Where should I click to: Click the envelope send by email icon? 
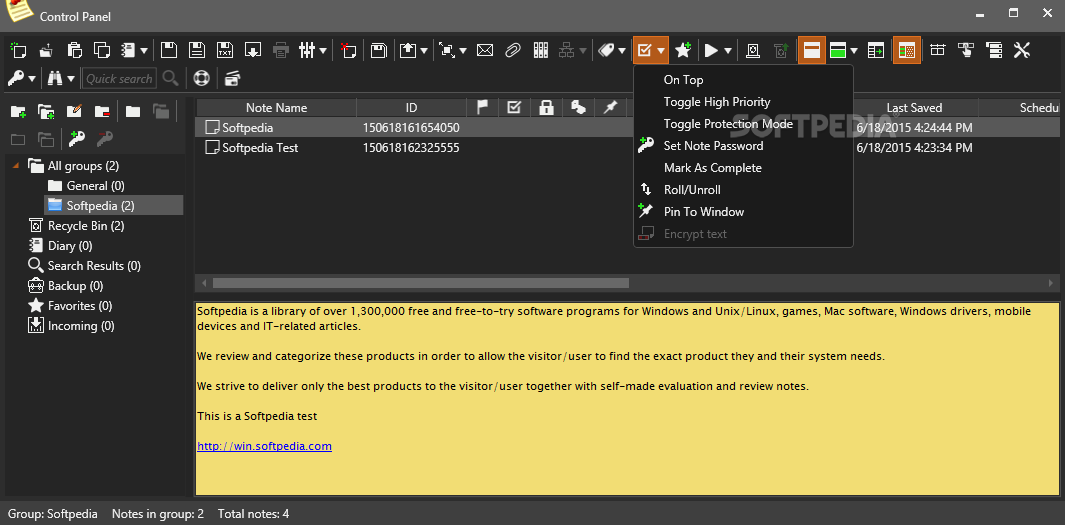(x=484, y=50)
